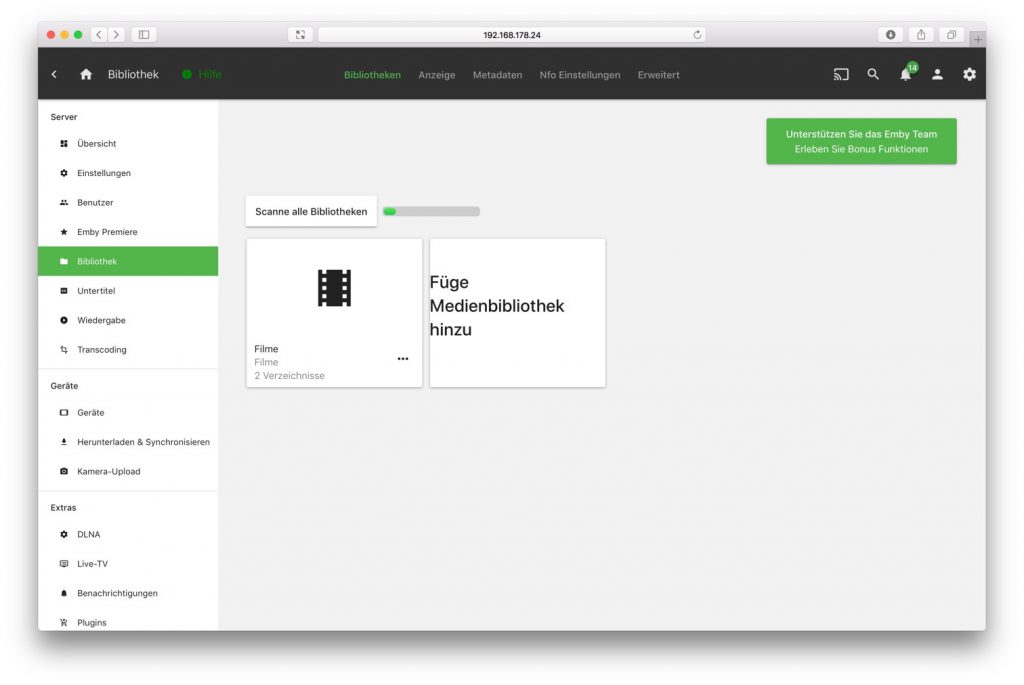
Task: Click the Safari fullscreen reader icon
Action: pos(300,35)
